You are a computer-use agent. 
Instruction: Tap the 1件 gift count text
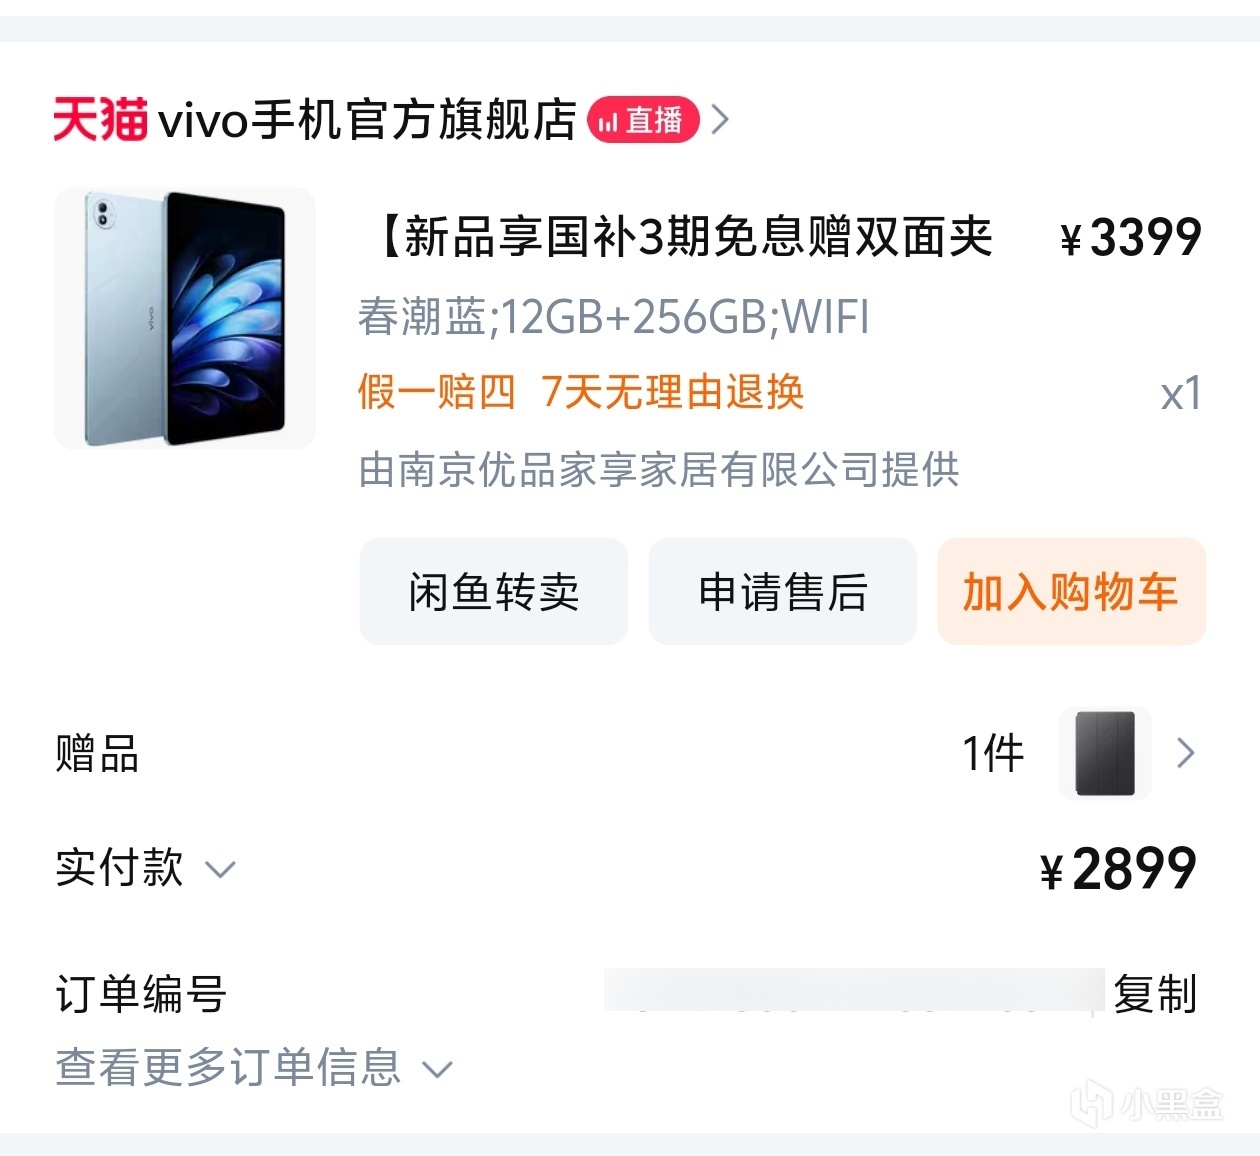coord(993,753)
